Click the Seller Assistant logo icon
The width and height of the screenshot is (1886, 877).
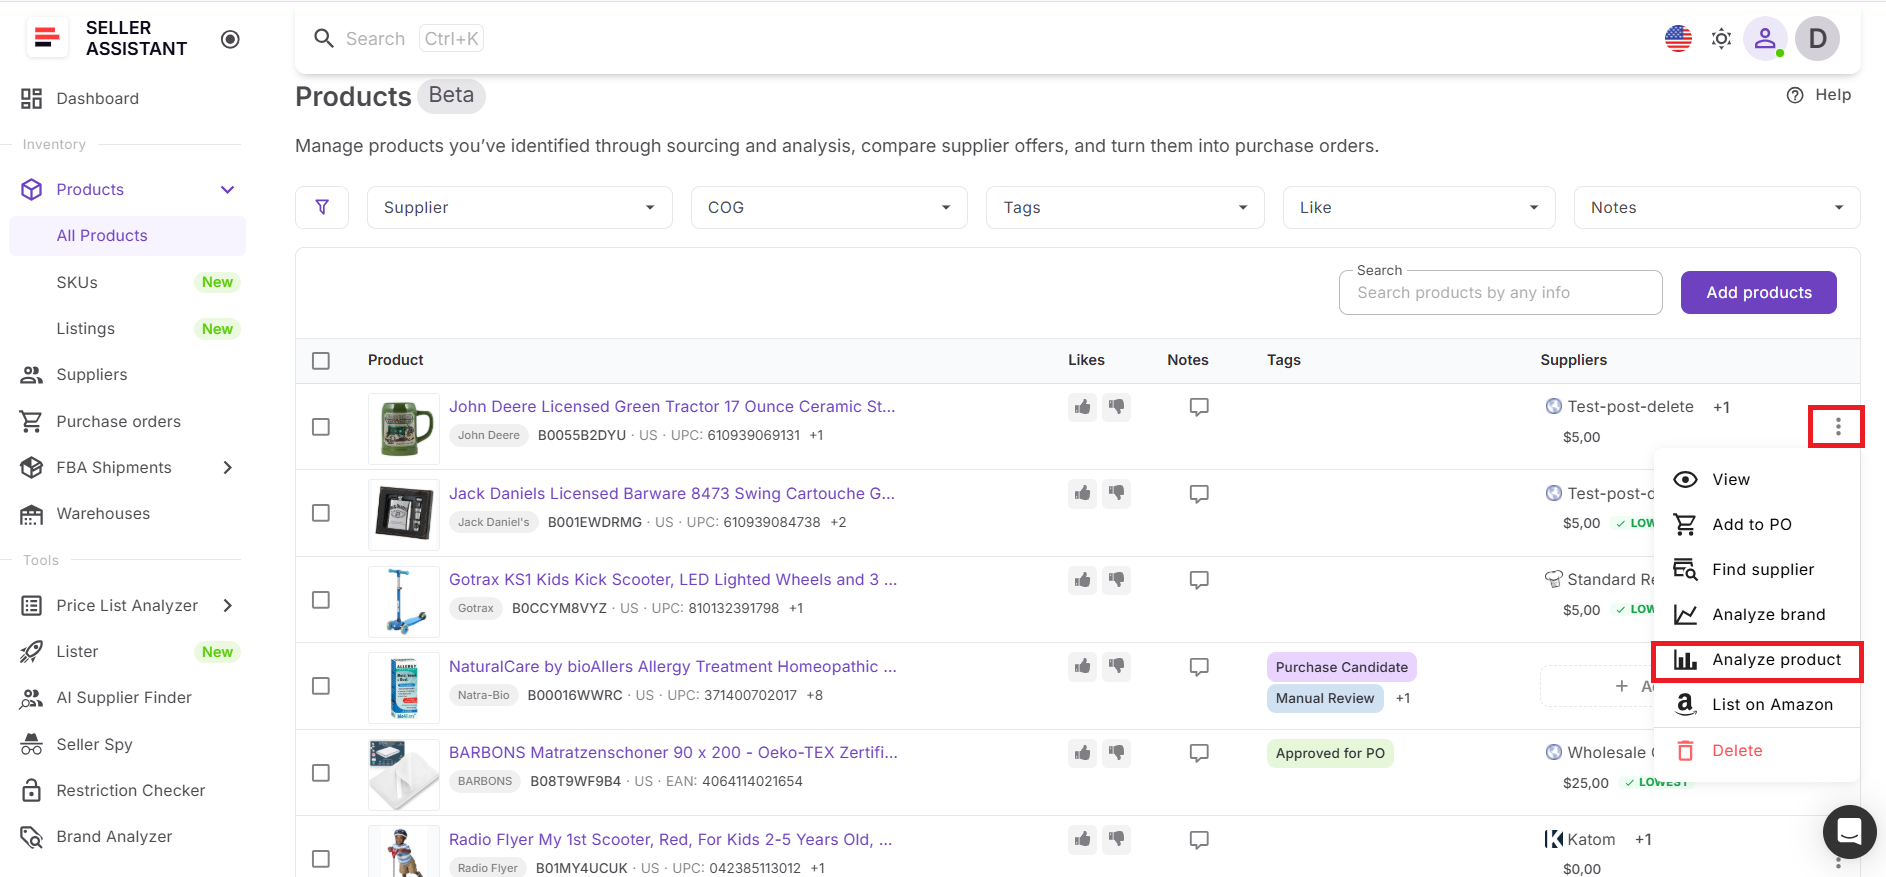click(46, 38)
